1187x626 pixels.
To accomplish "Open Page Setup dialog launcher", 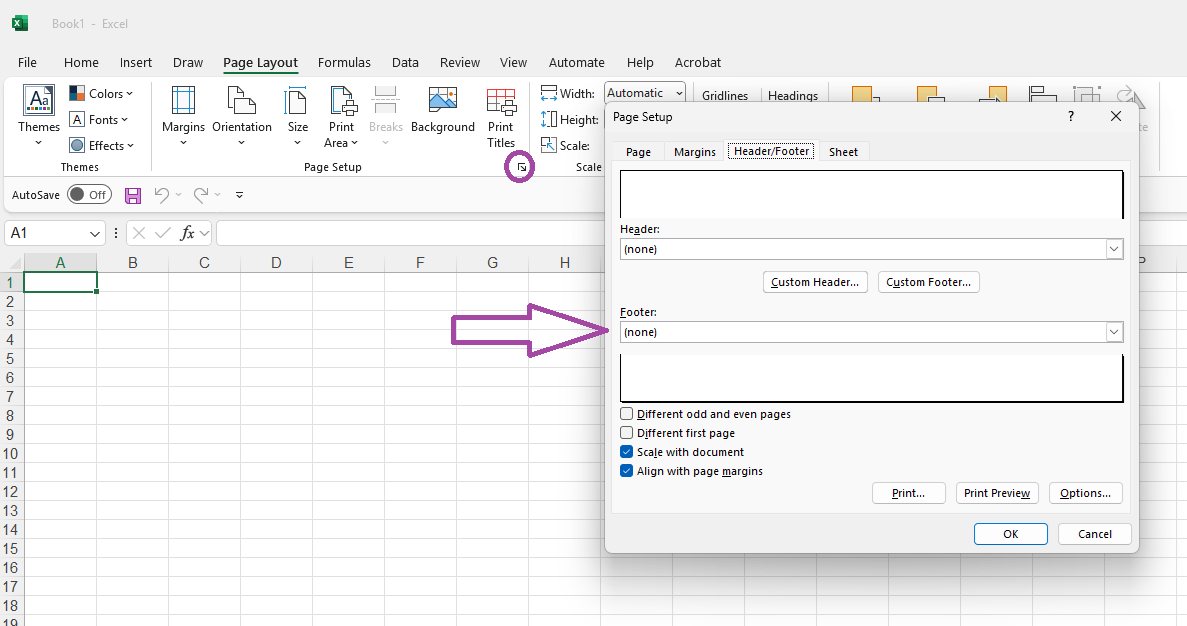I will (522, 167).
